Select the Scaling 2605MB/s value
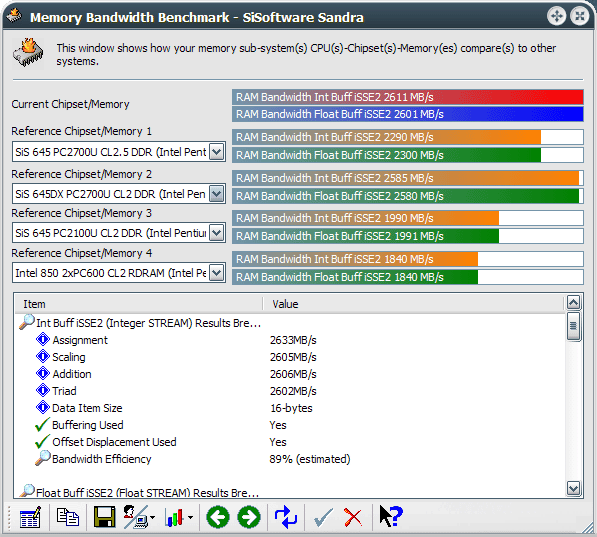Screen dimensions: 597x537 click(293, 357)
